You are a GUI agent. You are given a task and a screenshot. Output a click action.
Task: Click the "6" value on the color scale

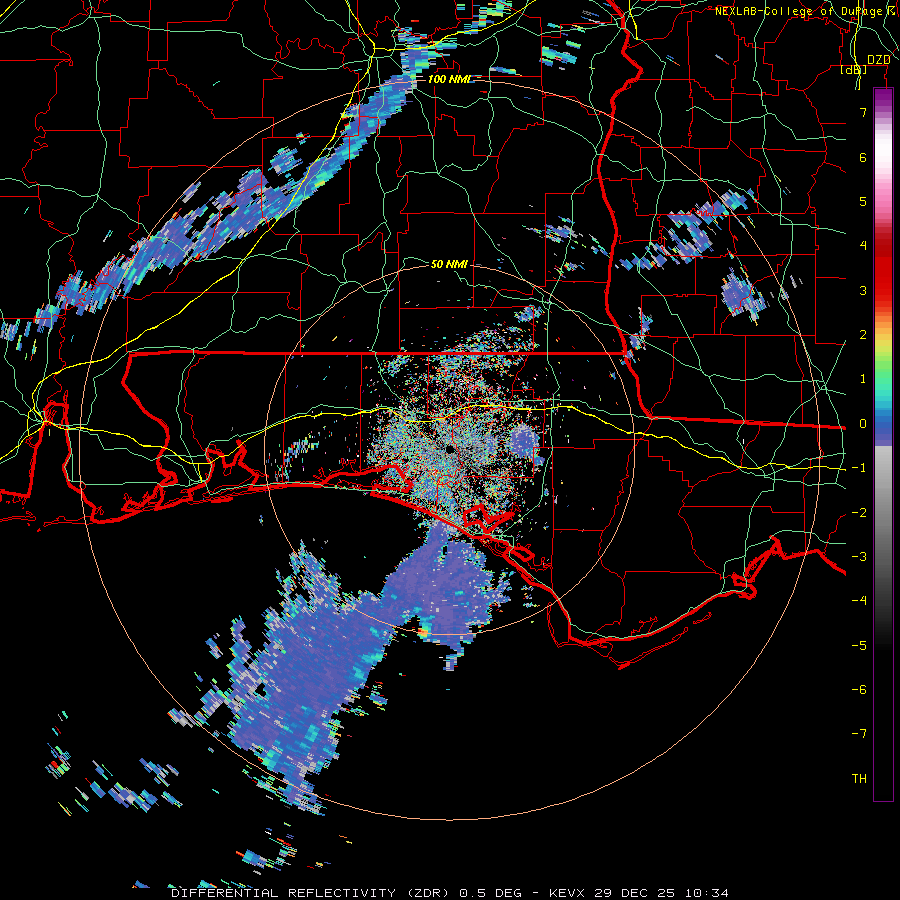pyautogui.click(x=863, y=157)
